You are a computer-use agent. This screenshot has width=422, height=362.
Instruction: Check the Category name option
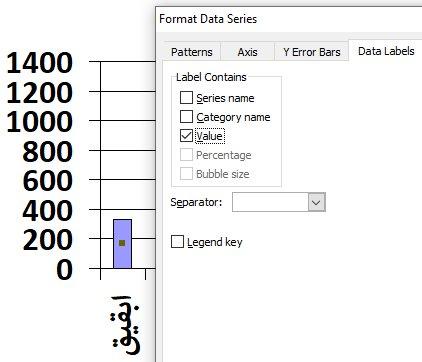tap(186, 117)
